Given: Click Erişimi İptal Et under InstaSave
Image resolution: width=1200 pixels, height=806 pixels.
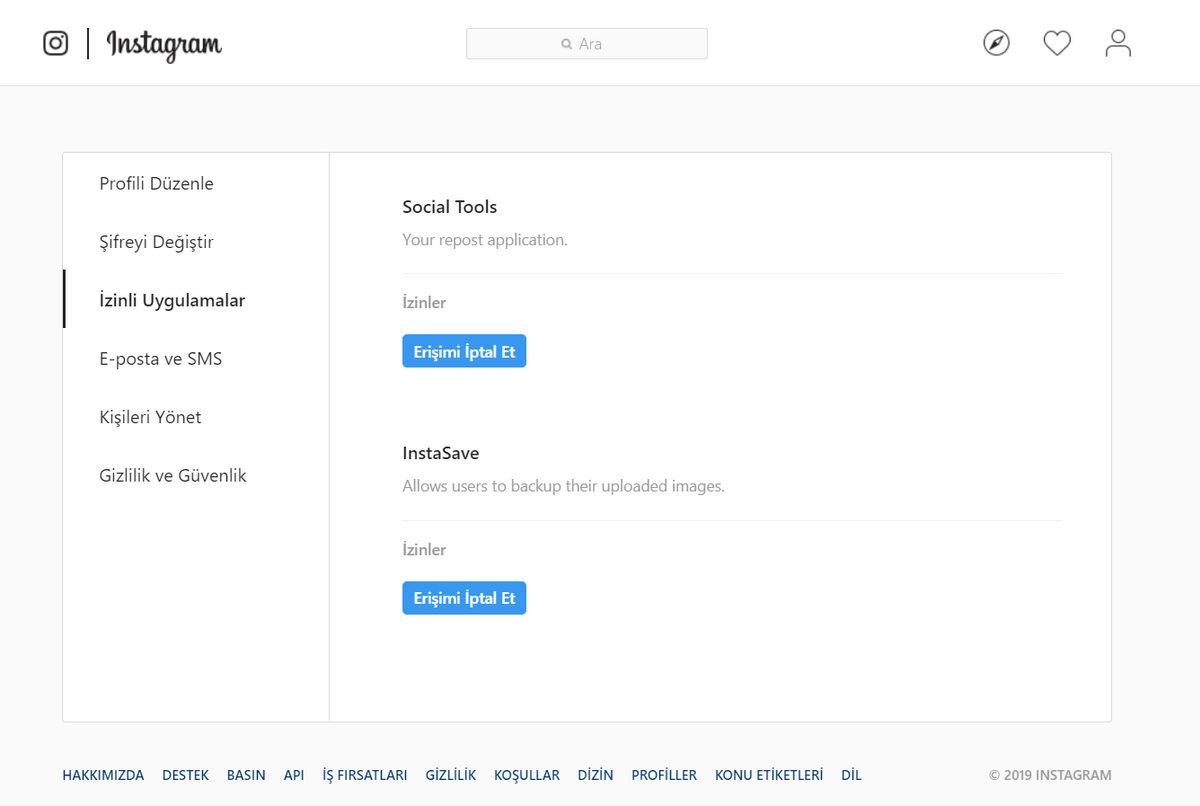Looking at the screenshot, I should coord(464,597).
